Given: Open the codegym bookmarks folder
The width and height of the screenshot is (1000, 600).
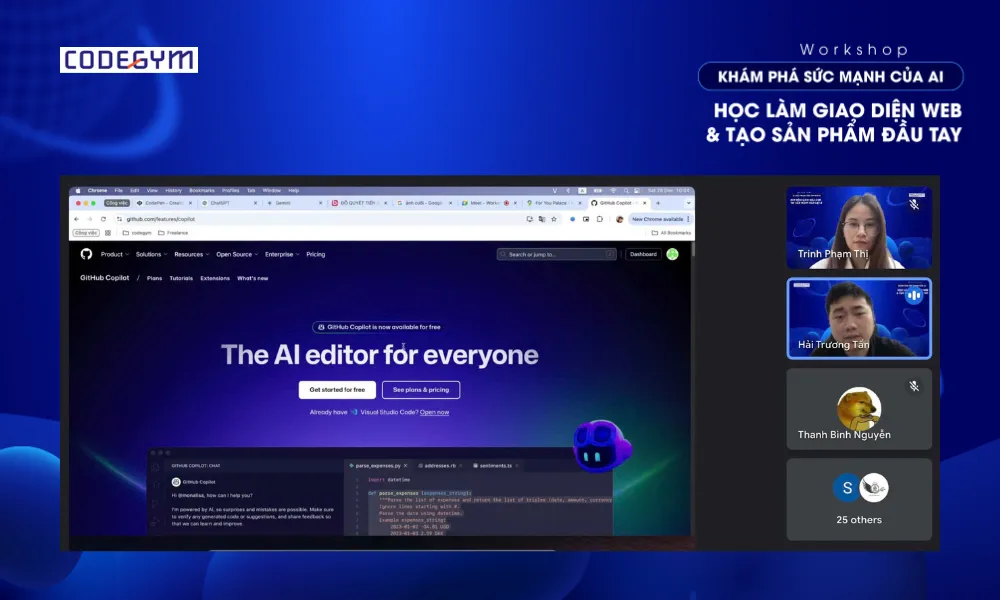Looking at the screenshot, I should pyautogui.click(x=137, y=233).
